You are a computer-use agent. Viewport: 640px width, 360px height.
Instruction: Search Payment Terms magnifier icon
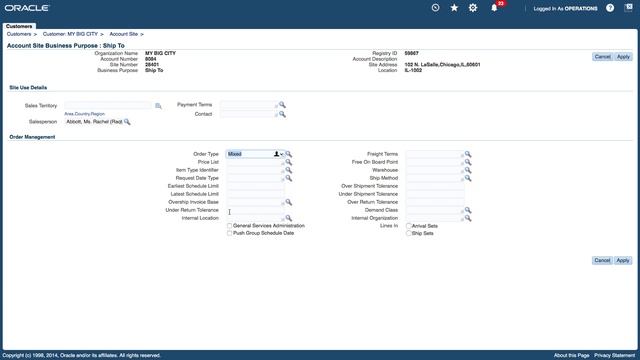pos(282,105)
